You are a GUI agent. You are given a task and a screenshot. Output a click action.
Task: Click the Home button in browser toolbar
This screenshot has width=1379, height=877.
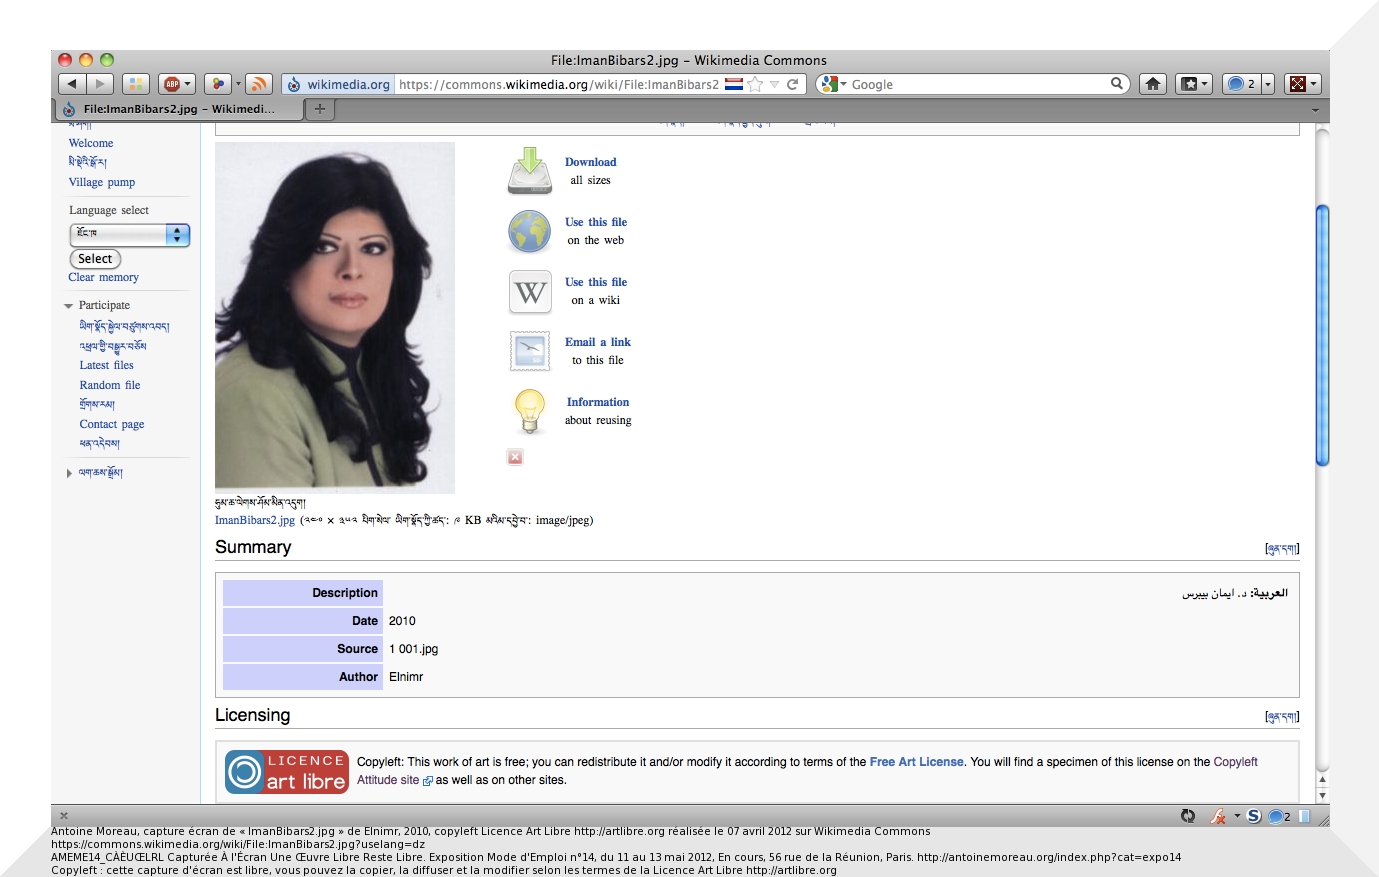(x=1152, y=84)
